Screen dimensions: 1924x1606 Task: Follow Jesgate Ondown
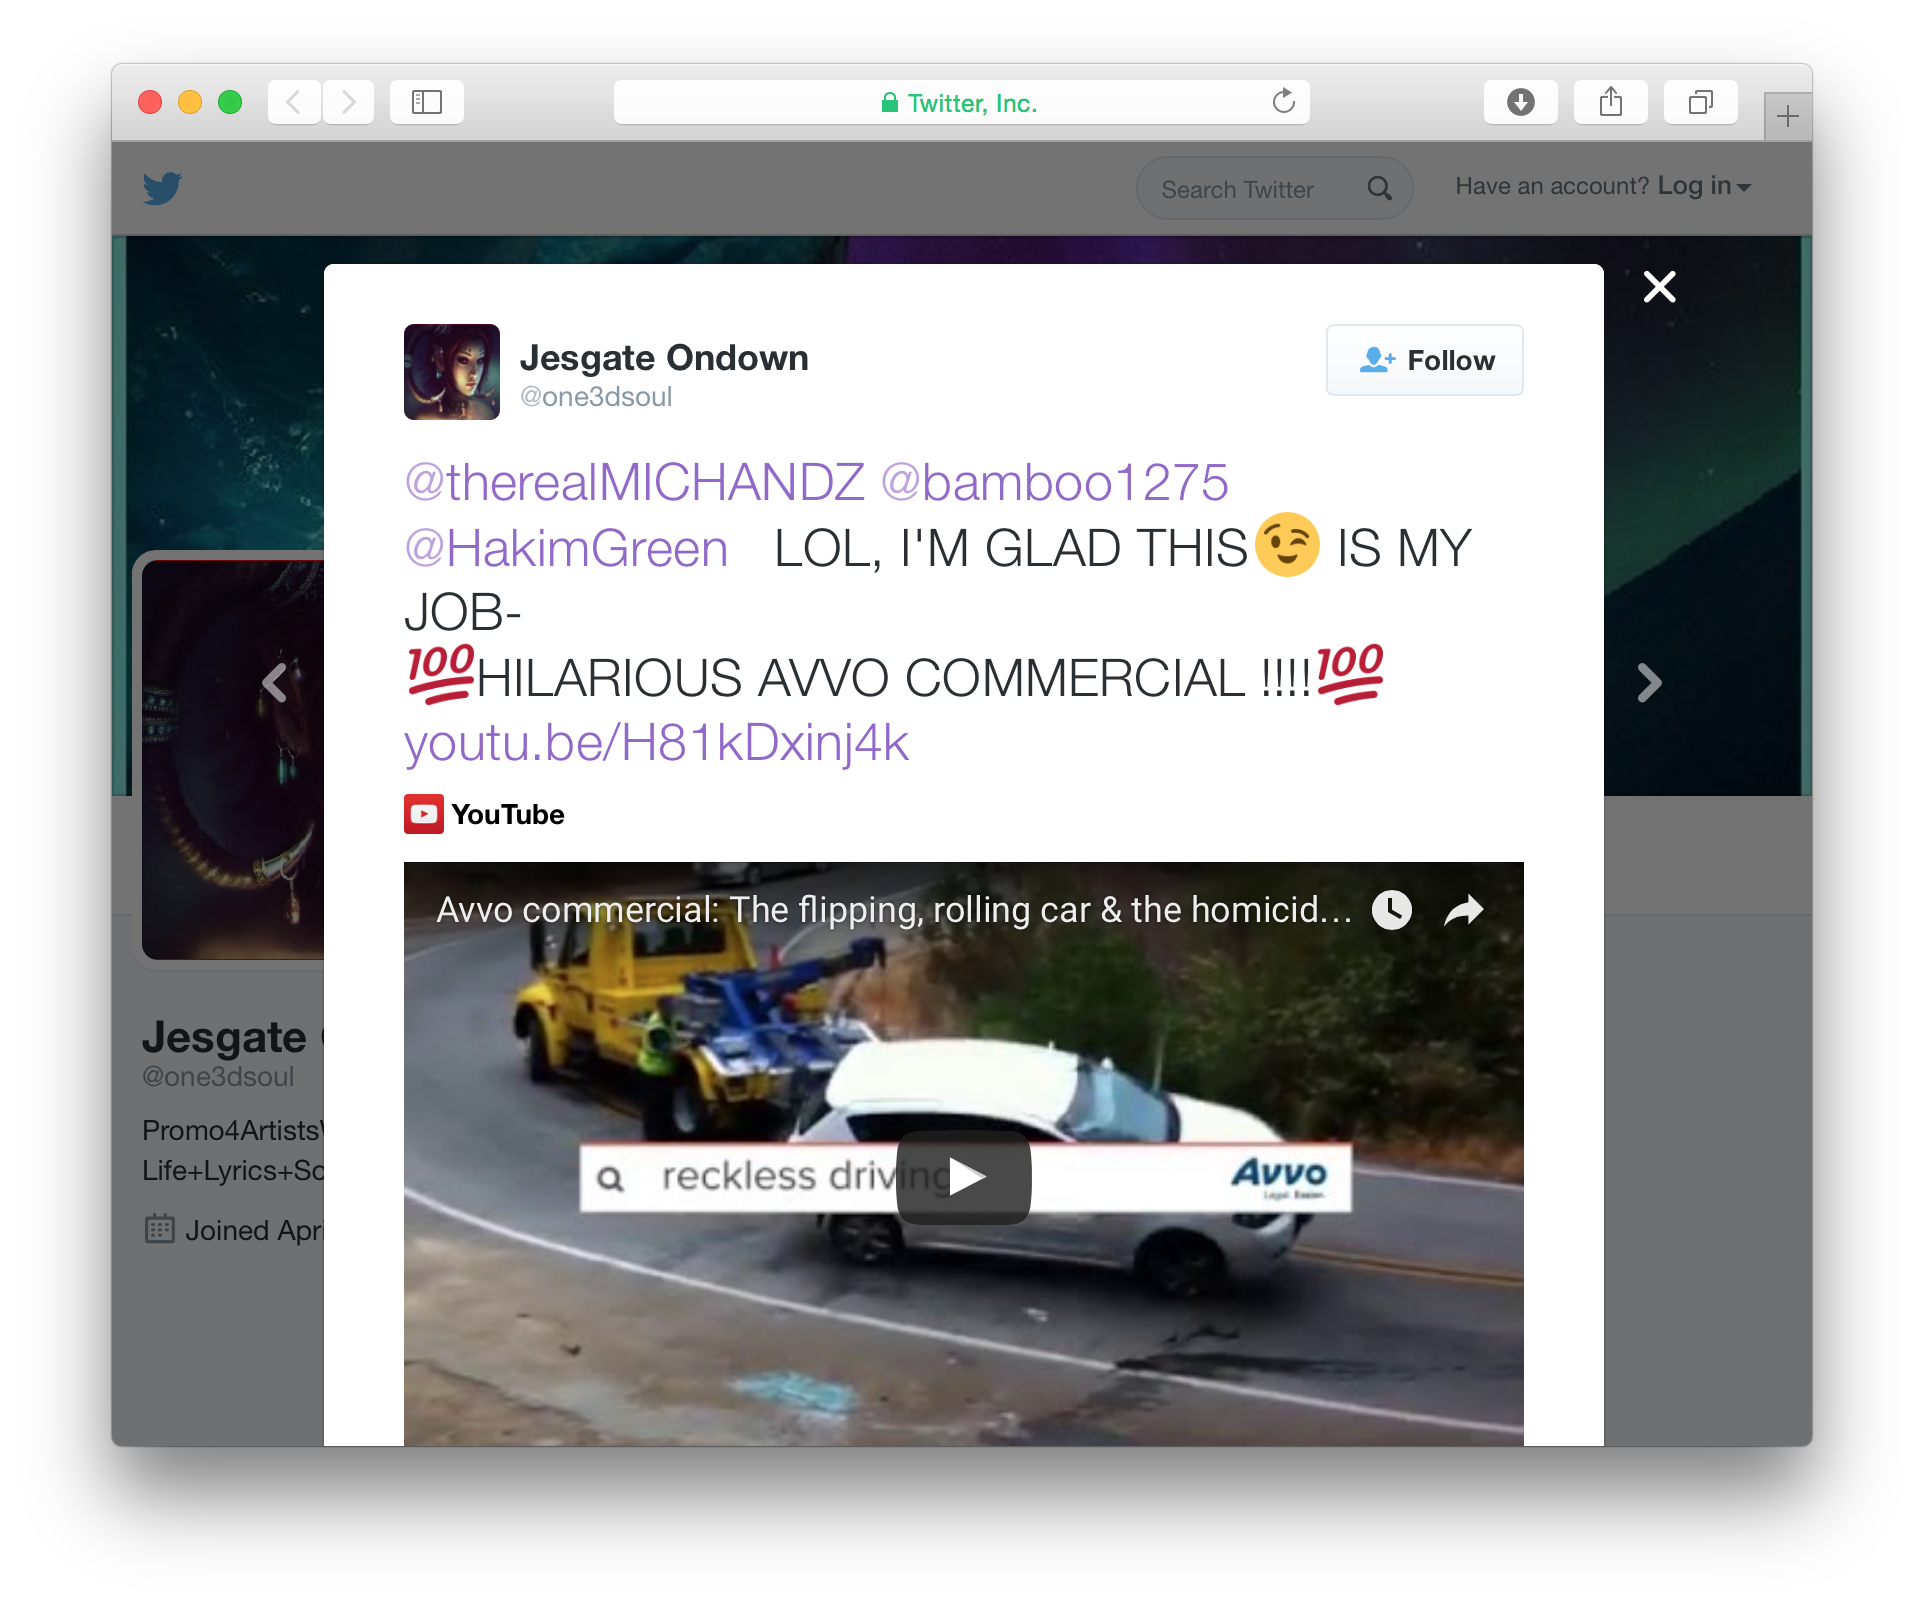coord(1424,360)
